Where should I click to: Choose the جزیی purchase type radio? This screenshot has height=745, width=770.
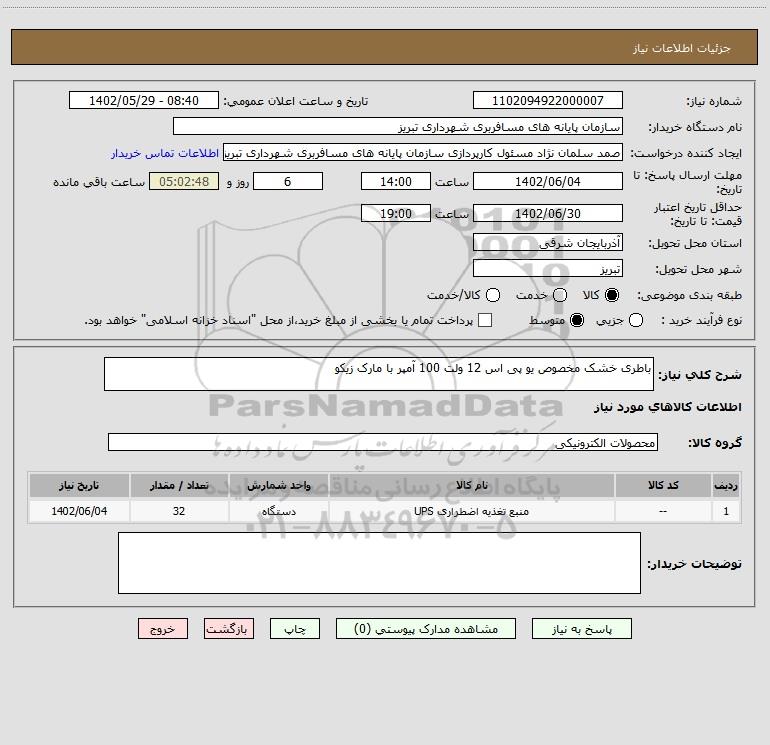(x=636, y=321)
